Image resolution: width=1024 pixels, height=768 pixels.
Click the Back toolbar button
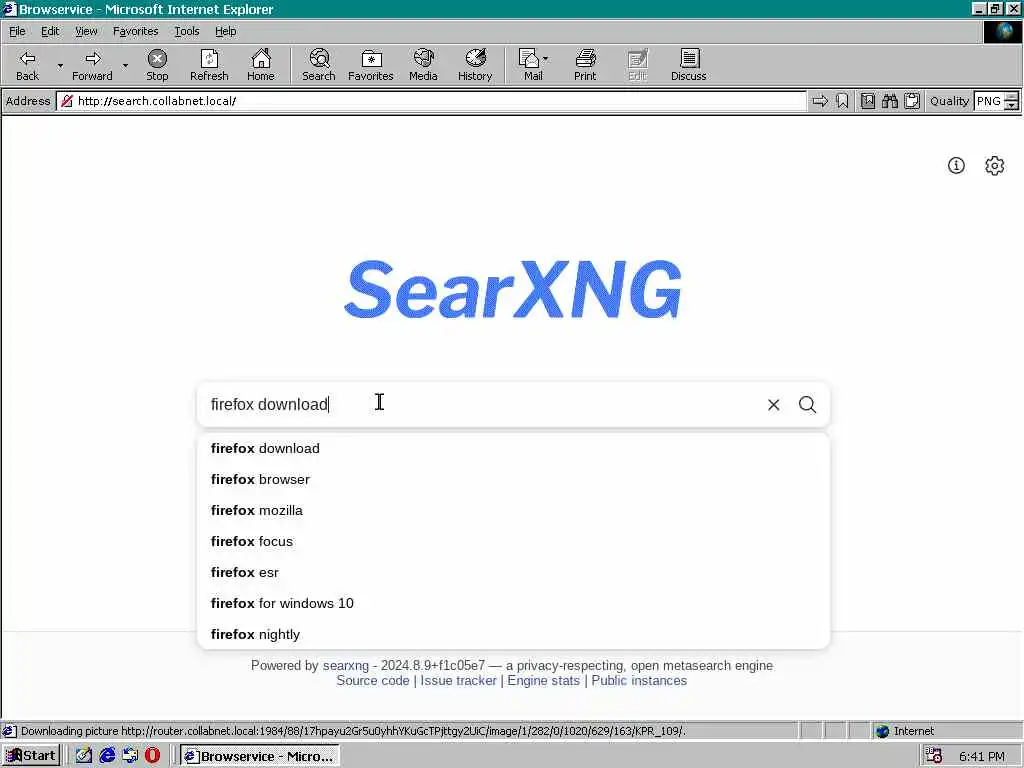tap(27, 65)
